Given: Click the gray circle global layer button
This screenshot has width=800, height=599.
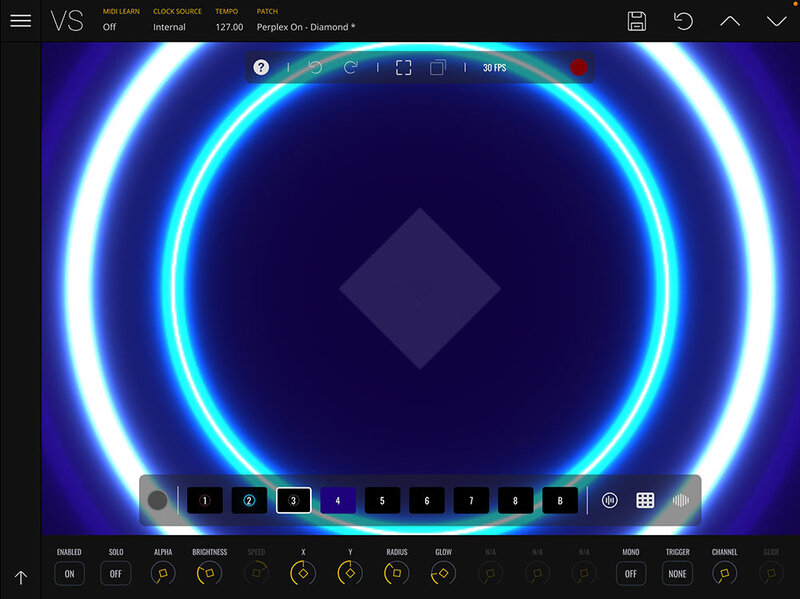Looking at the screenshot, I should (157, 501).
